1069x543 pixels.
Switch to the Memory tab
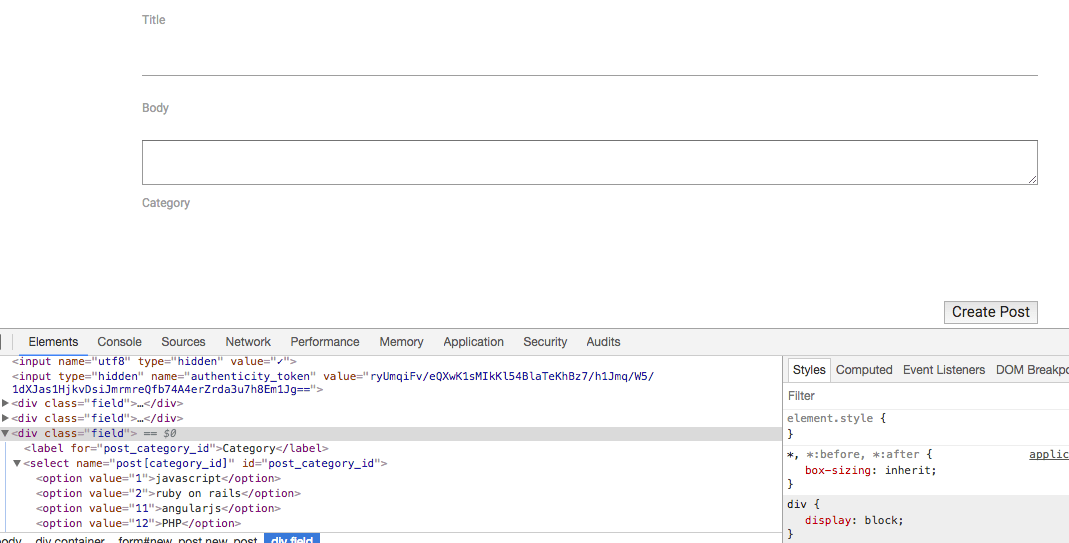pos(401,342)
